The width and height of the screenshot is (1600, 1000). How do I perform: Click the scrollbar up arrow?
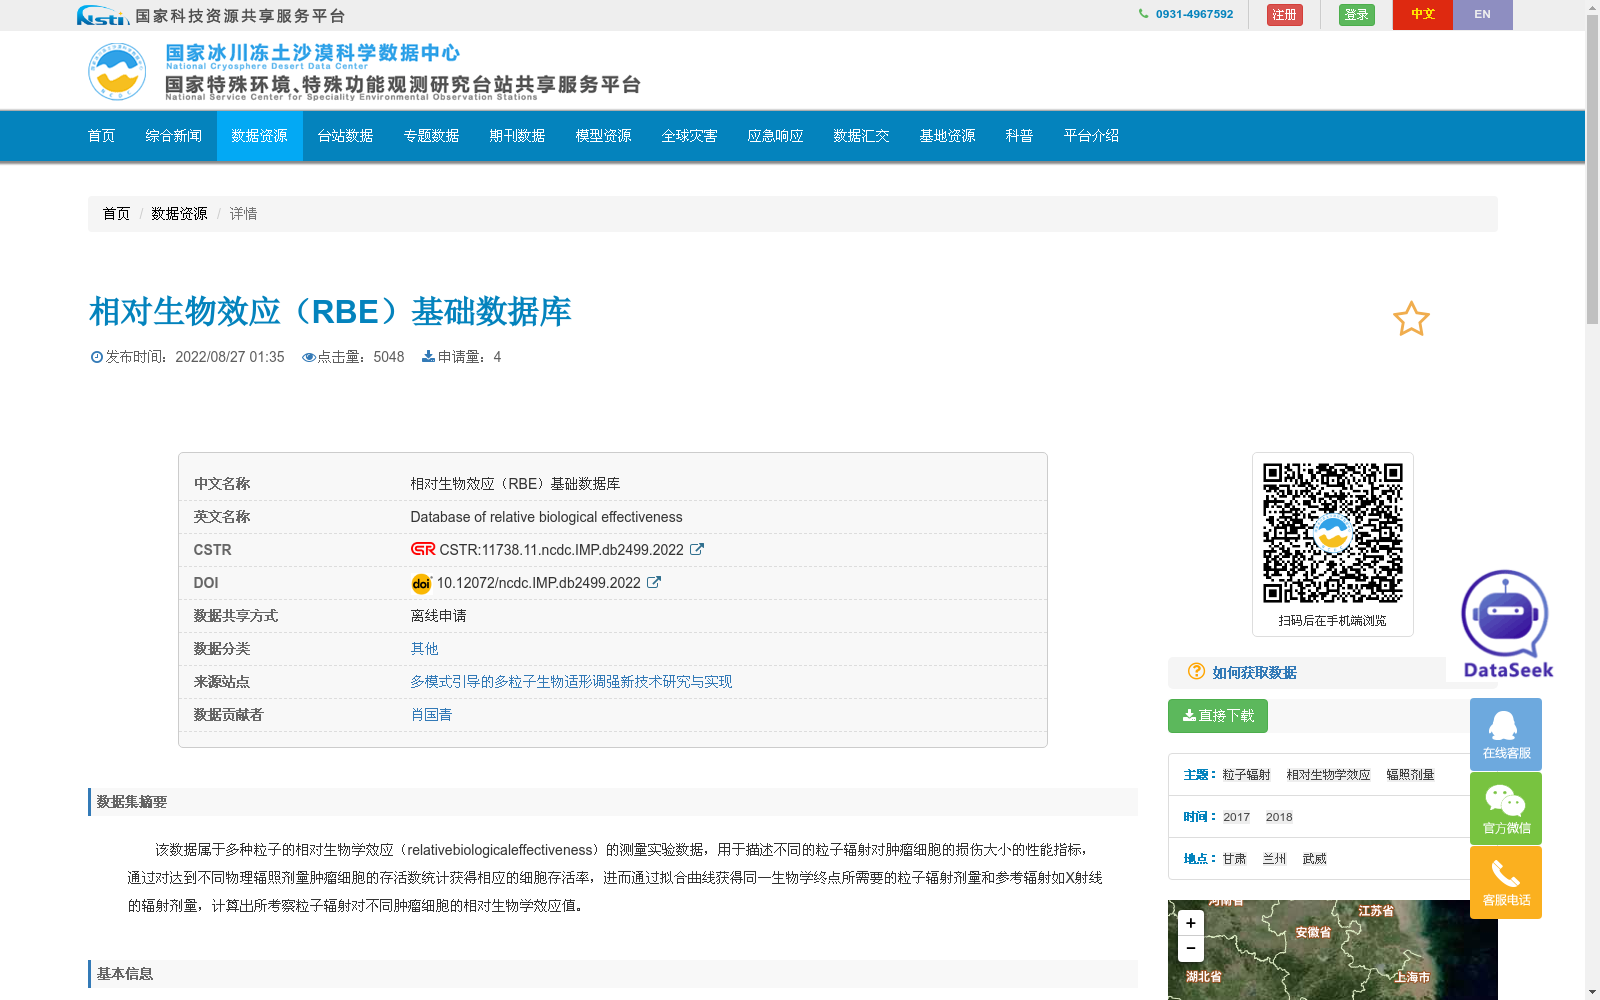1592,7
